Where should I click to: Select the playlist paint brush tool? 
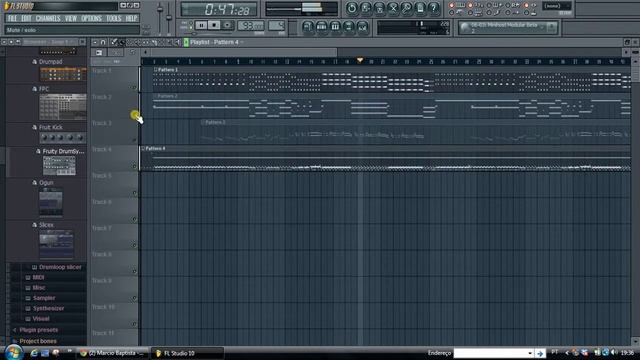[x=122, y=42]
